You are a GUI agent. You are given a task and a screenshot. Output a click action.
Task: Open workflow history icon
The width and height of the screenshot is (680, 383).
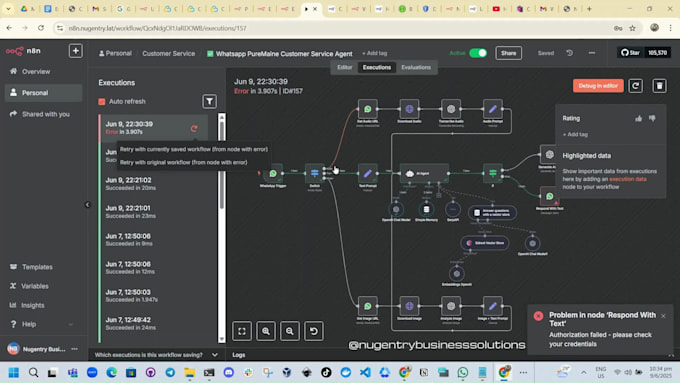tap(569, 53)
